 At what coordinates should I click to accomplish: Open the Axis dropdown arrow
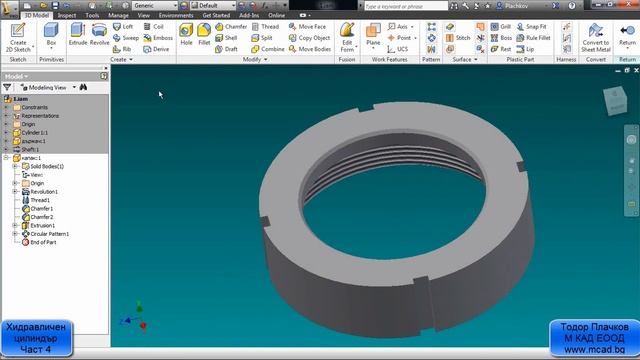(x=412, y=27)
